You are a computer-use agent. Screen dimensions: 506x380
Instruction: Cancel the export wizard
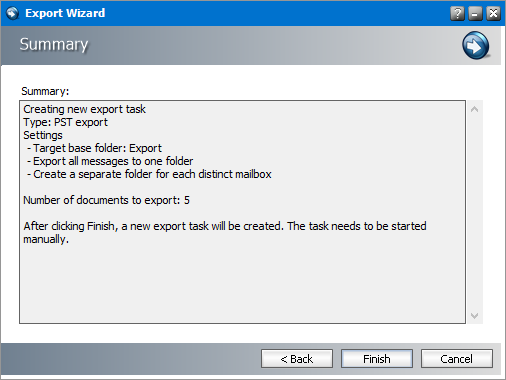click(457, 359)
